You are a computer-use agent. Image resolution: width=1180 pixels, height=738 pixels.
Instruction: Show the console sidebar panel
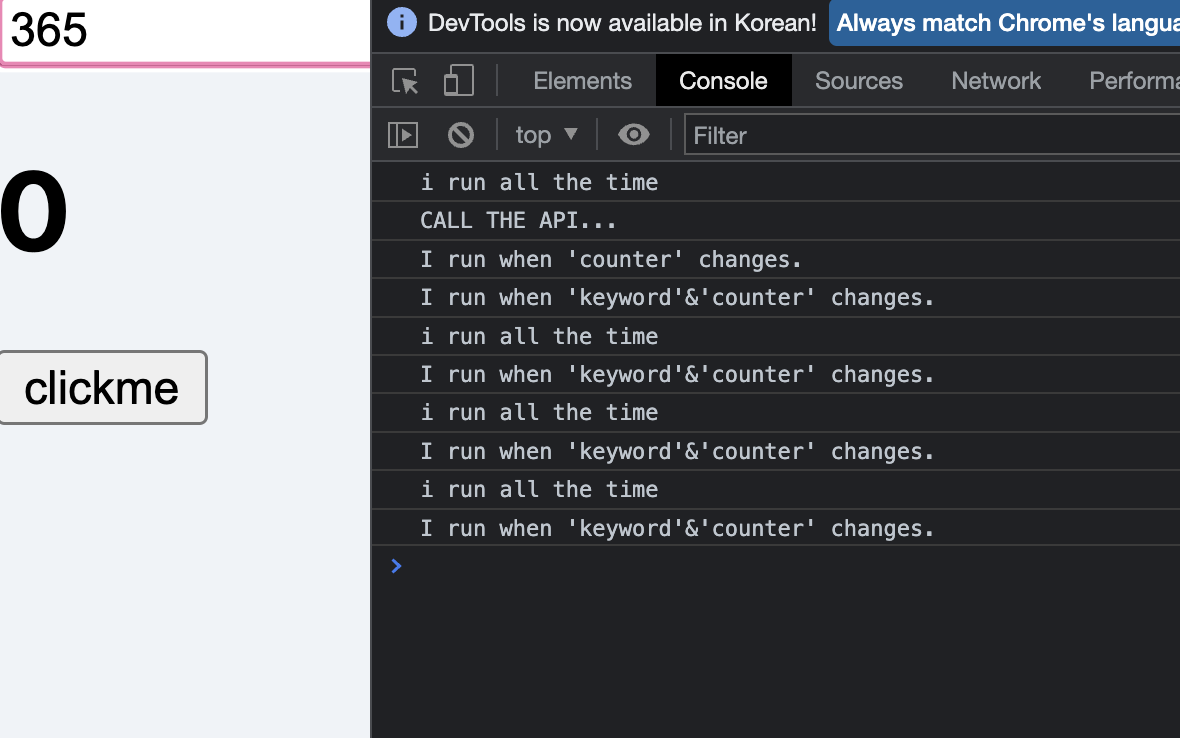403,135
